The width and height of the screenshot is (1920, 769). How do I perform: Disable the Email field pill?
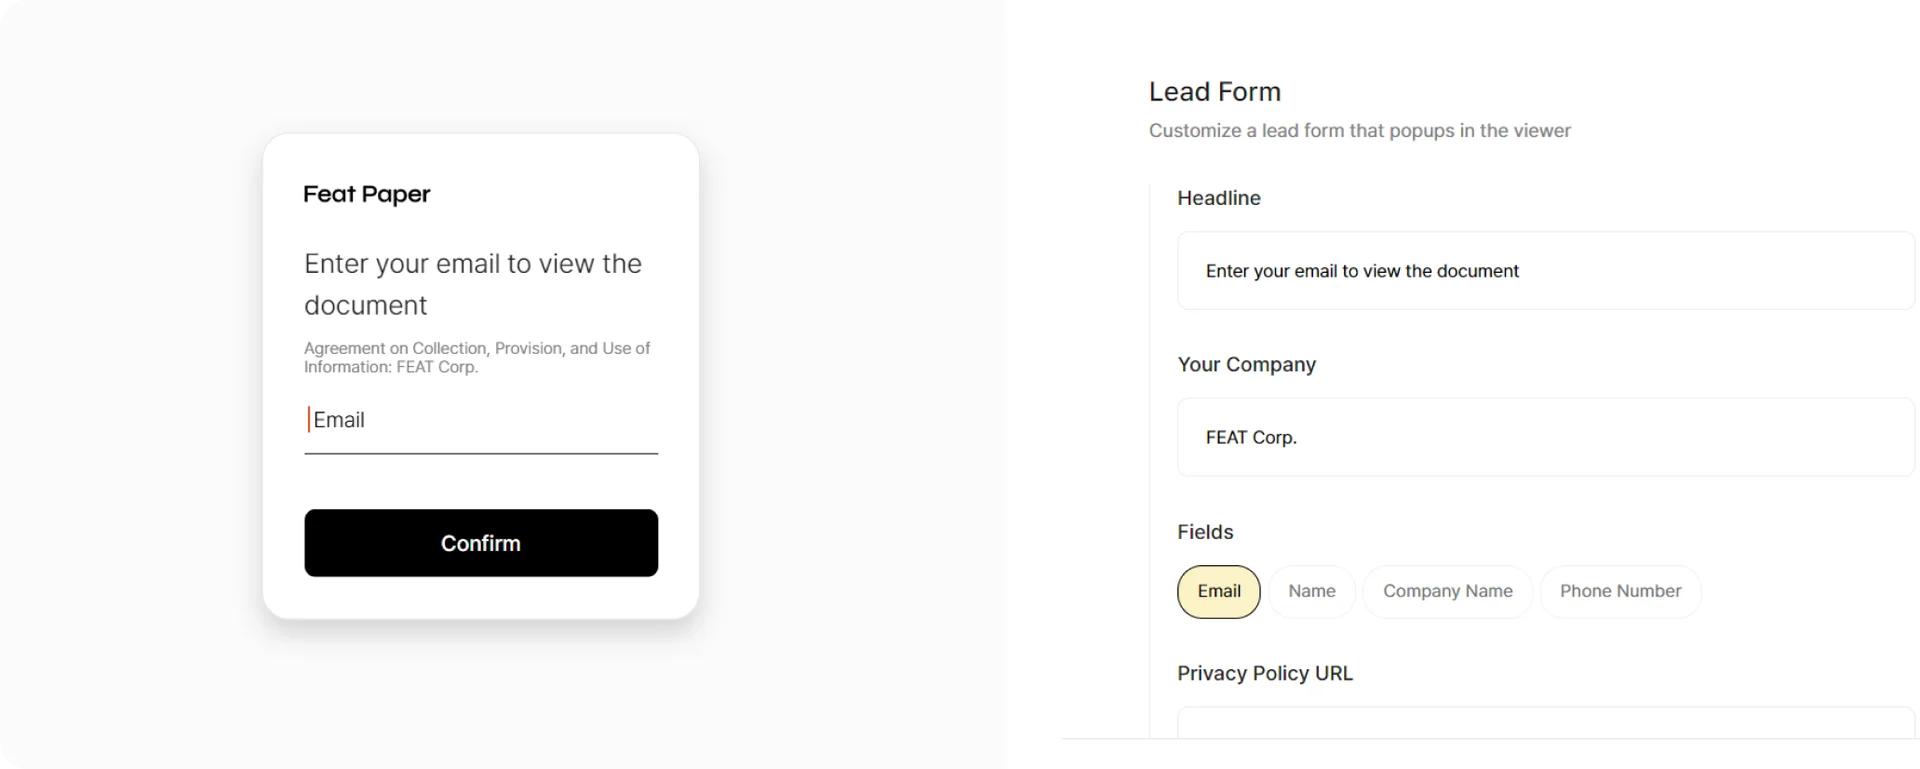coord(1218,591)
